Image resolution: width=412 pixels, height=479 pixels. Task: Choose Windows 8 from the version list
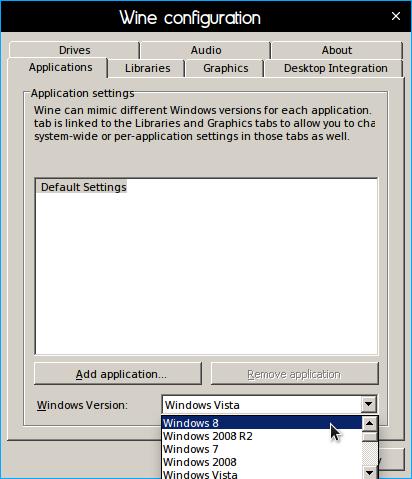click(x=262, y=423)
